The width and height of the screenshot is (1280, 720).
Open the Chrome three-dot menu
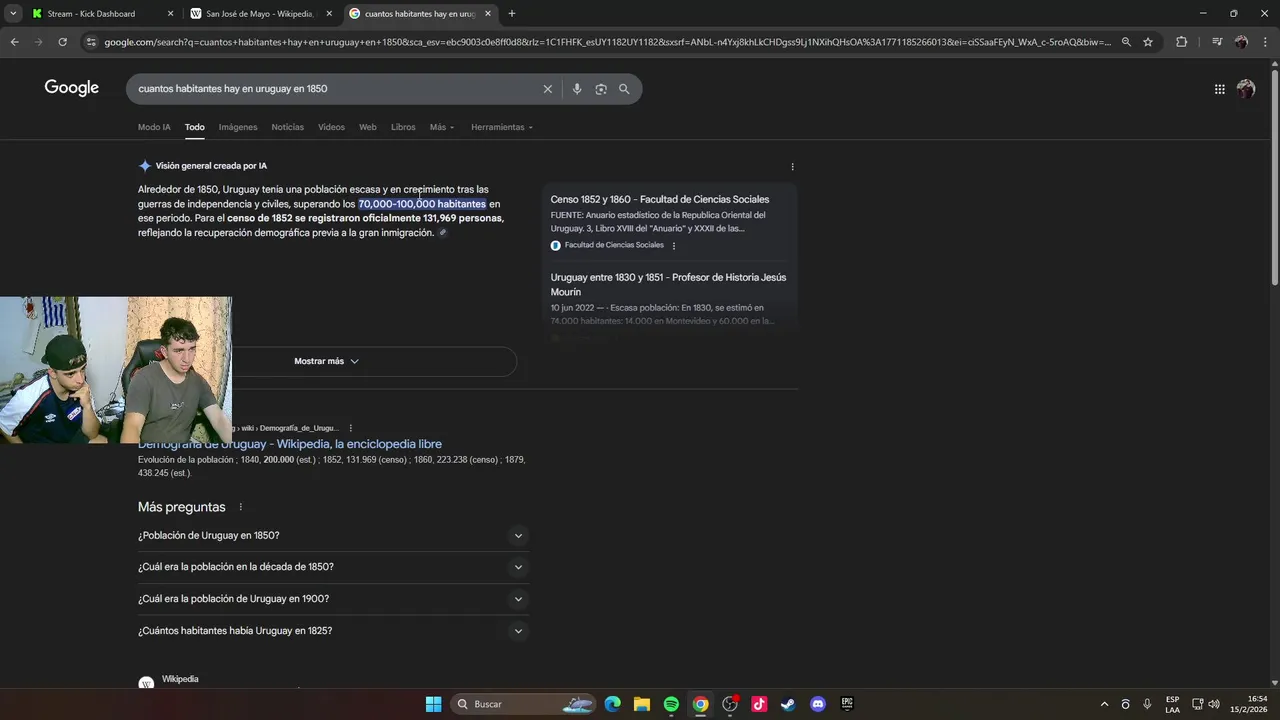click(x=1266, y=42)
